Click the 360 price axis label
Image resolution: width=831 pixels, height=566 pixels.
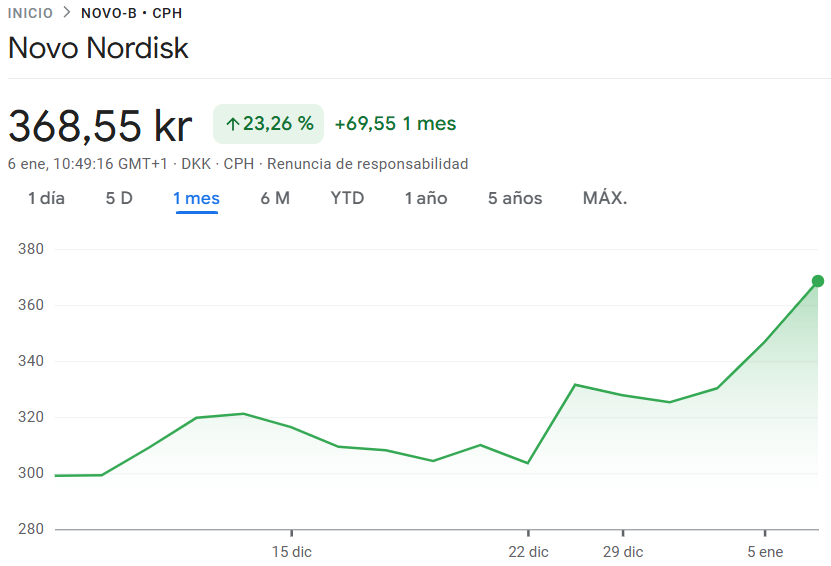[x=31, y=305]
